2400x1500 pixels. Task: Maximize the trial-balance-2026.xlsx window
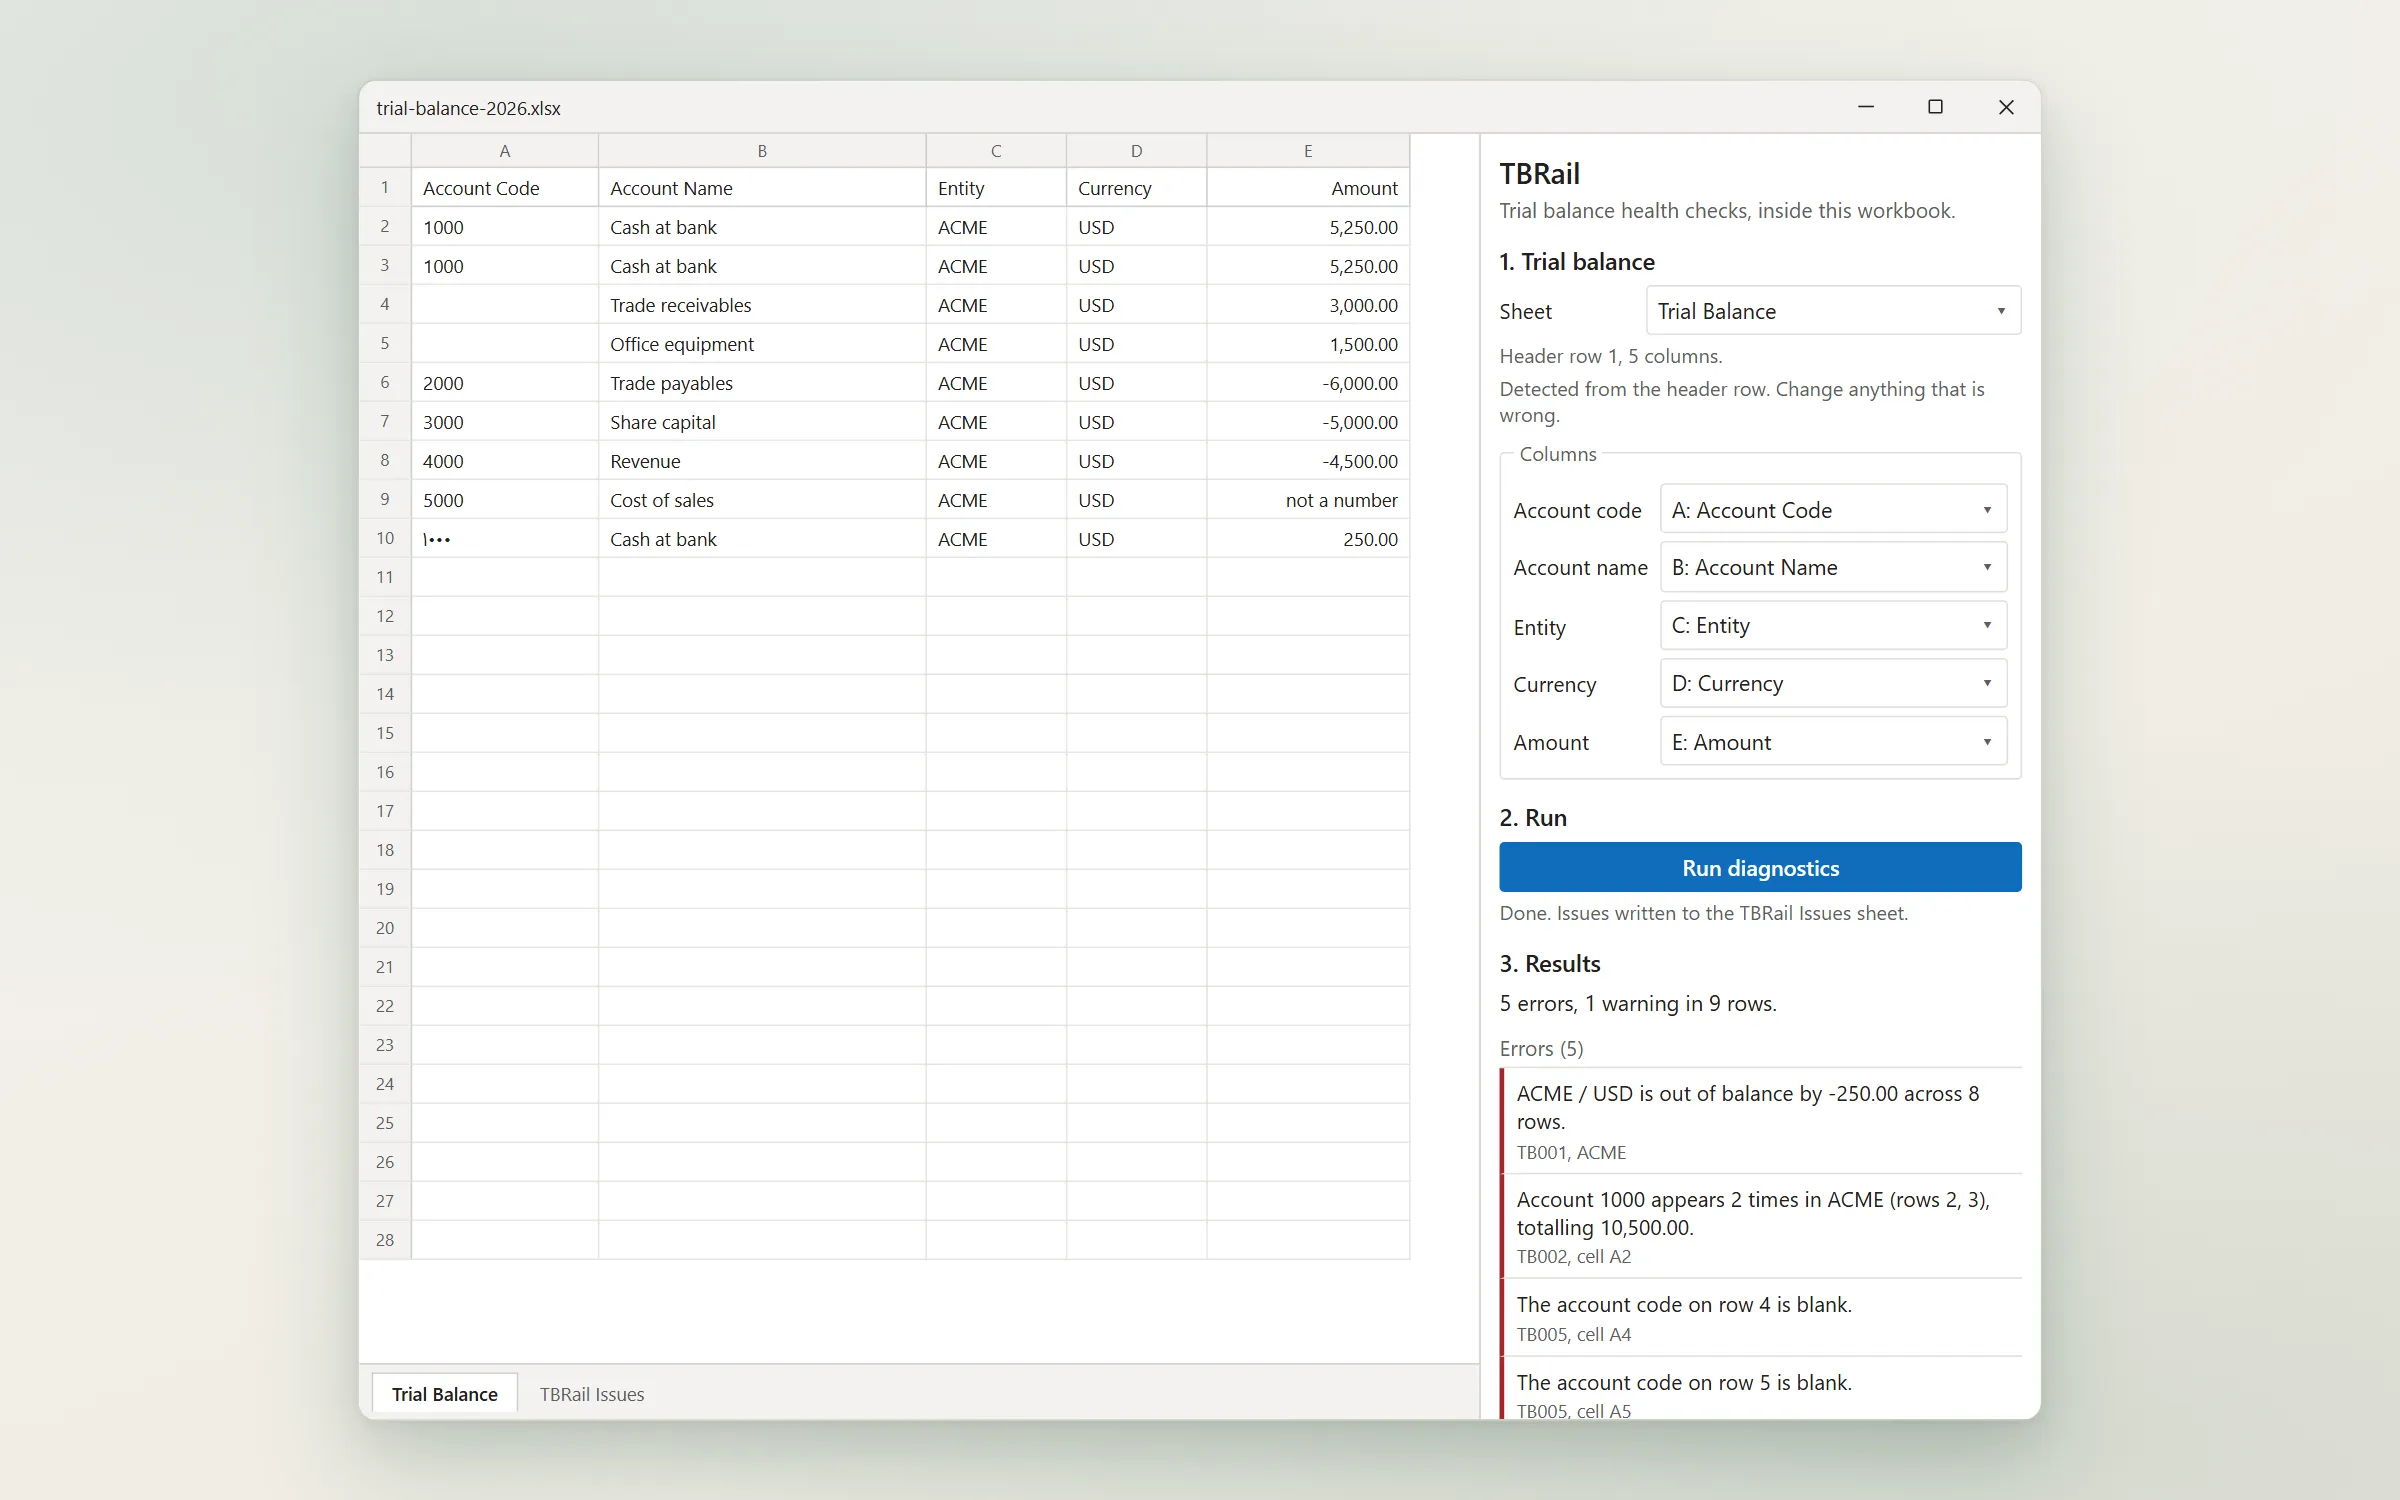(x=1935, y=107)
